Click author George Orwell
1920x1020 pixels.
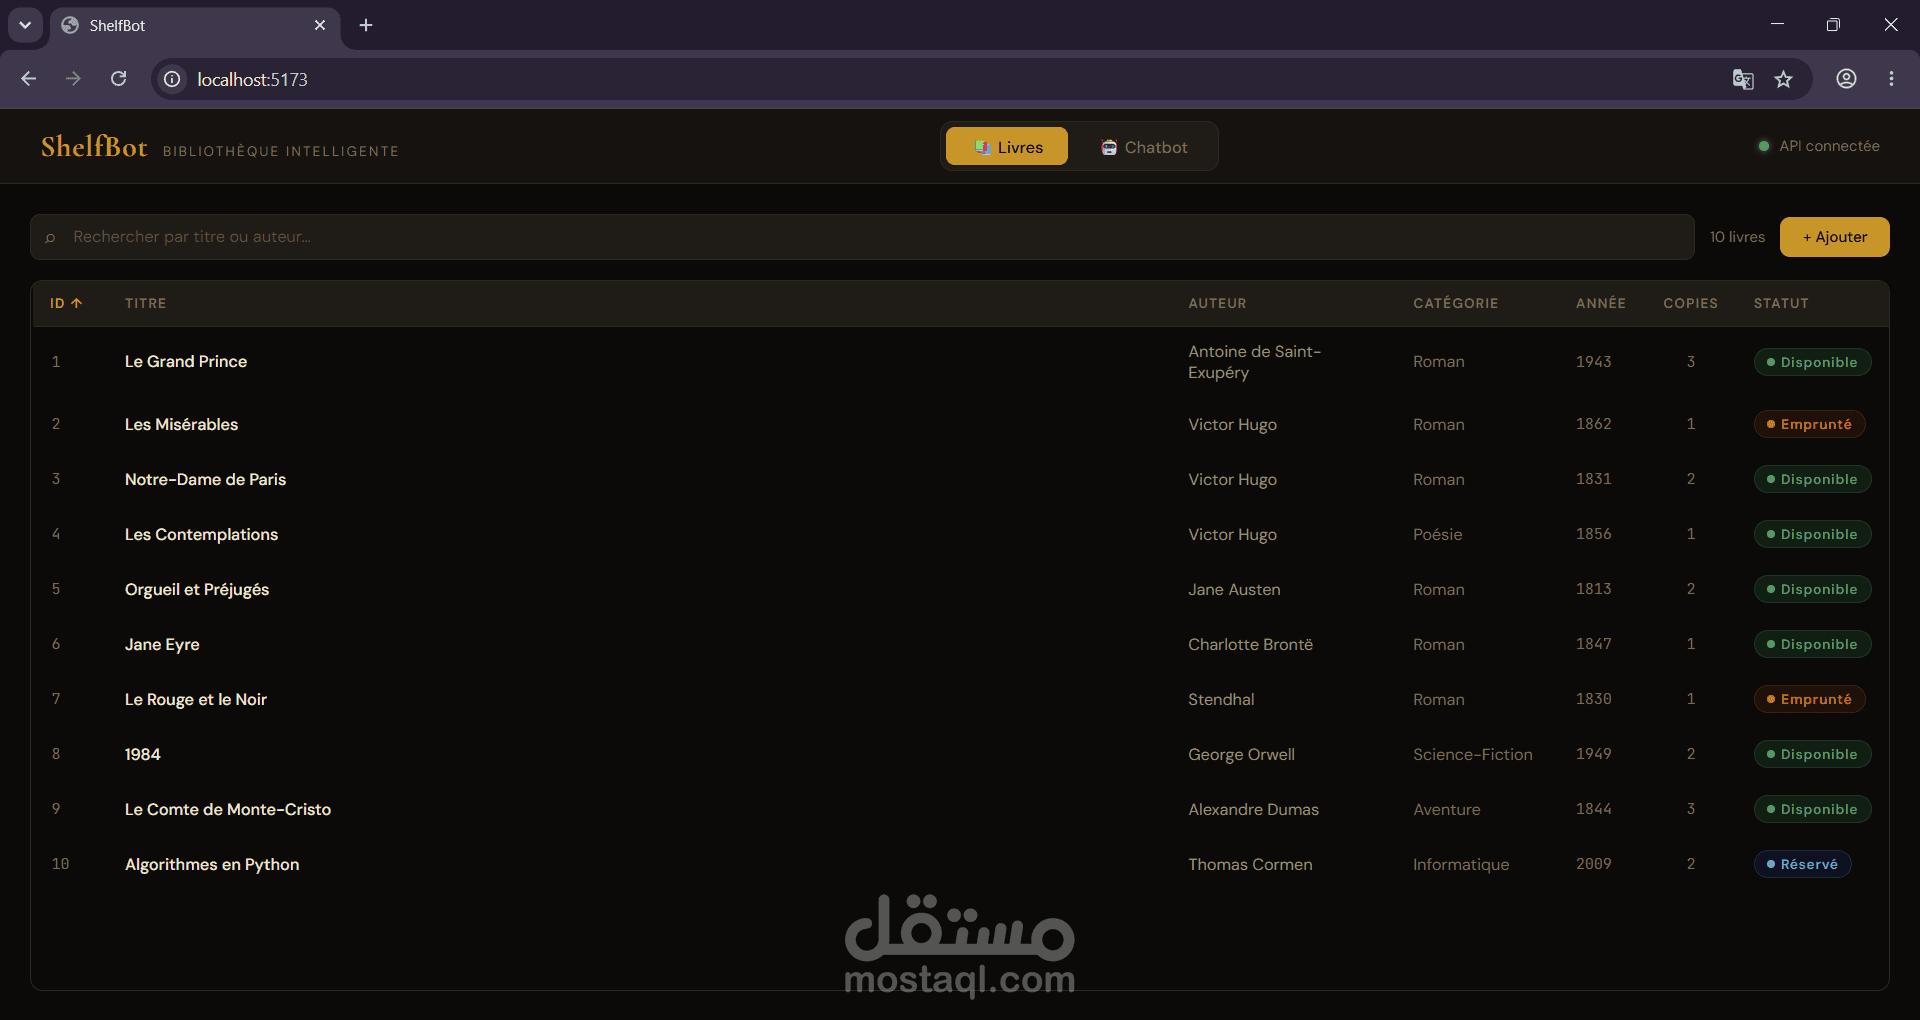(1241, 754)
